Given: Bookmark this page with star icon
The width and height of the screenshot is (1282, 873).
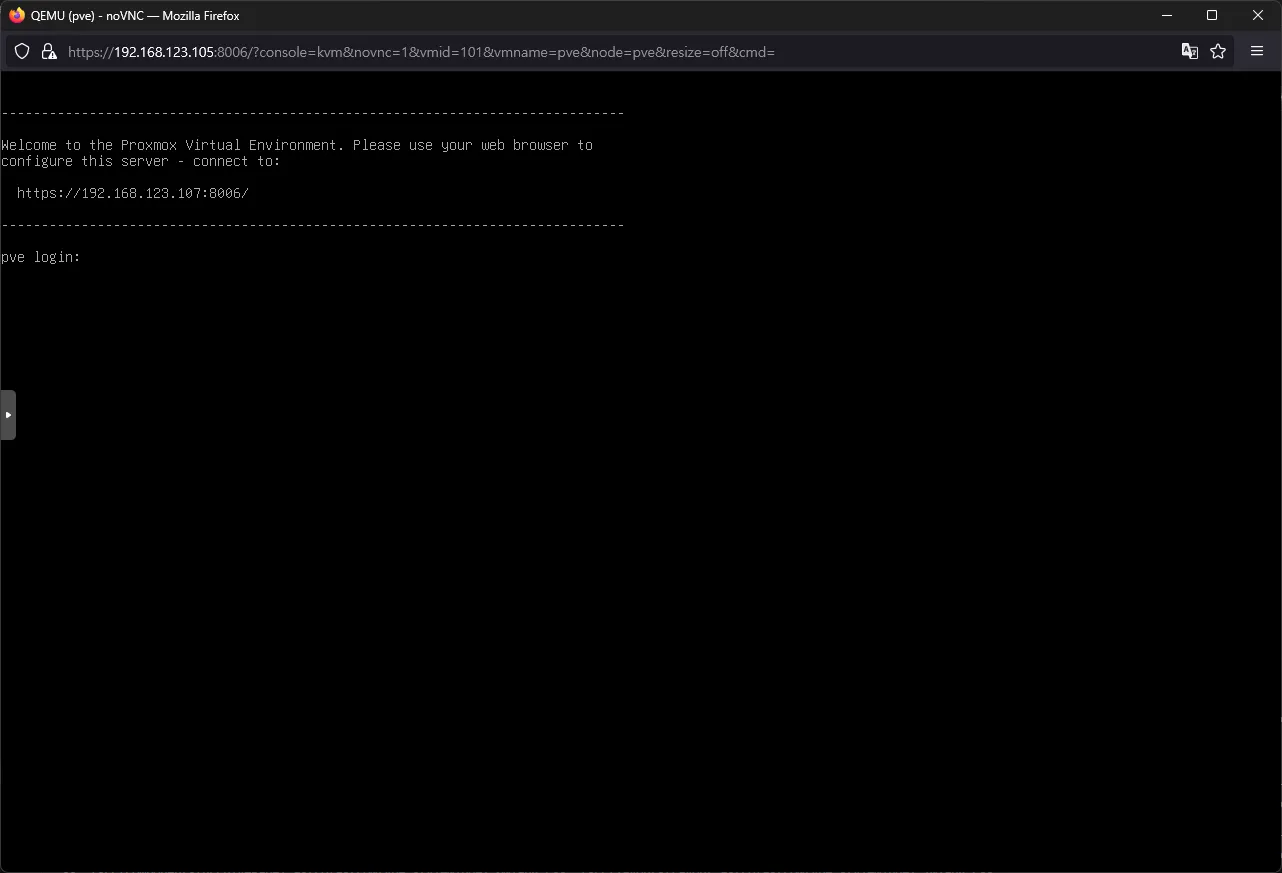Looking at the screenshot, I should [1218, 51].
